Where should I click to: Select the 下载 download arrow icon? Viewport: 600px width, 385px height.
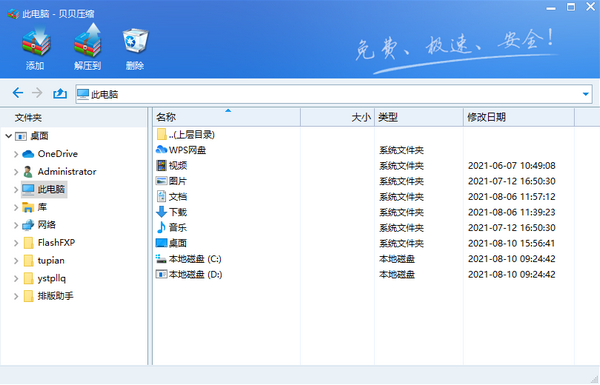coord(161,212)
